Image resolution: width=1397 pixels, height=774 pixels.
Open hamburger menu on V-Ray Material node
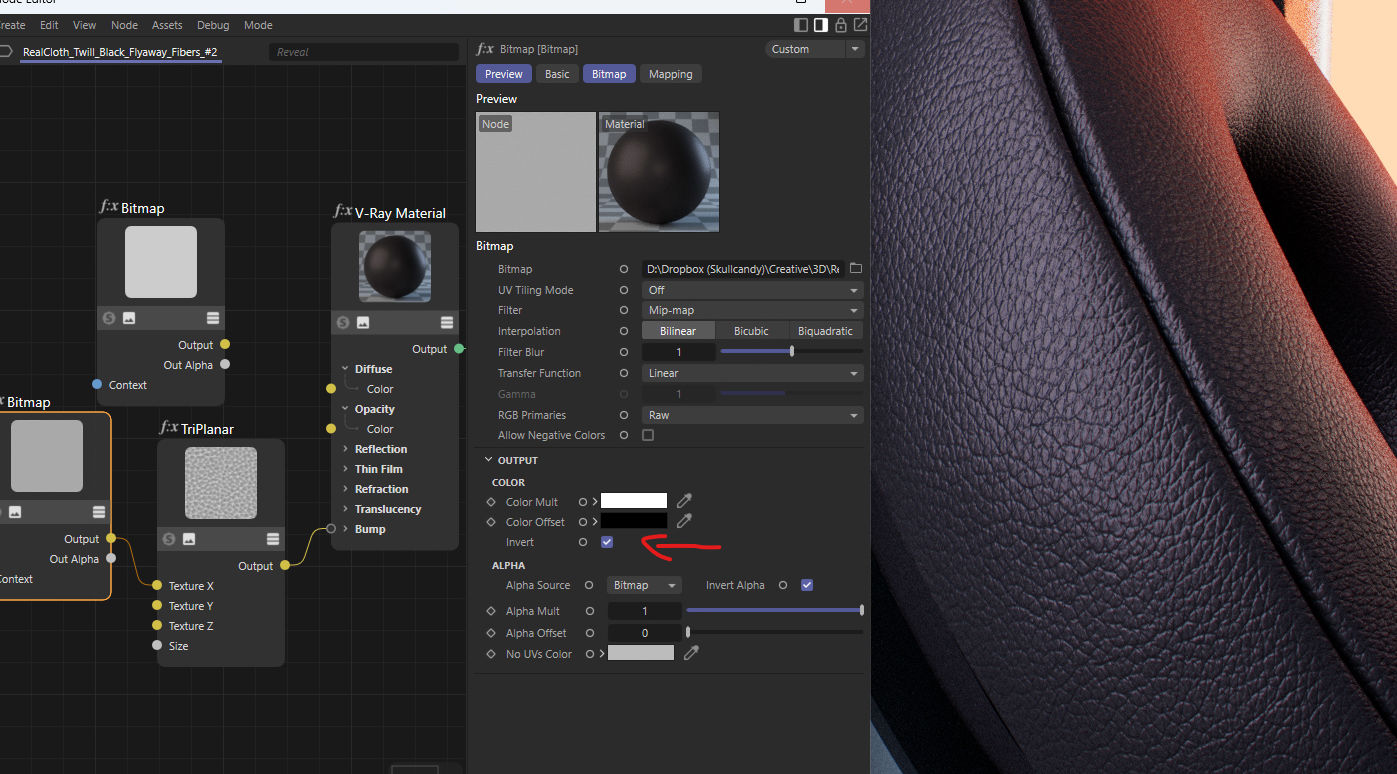click(x=447, y=322)
